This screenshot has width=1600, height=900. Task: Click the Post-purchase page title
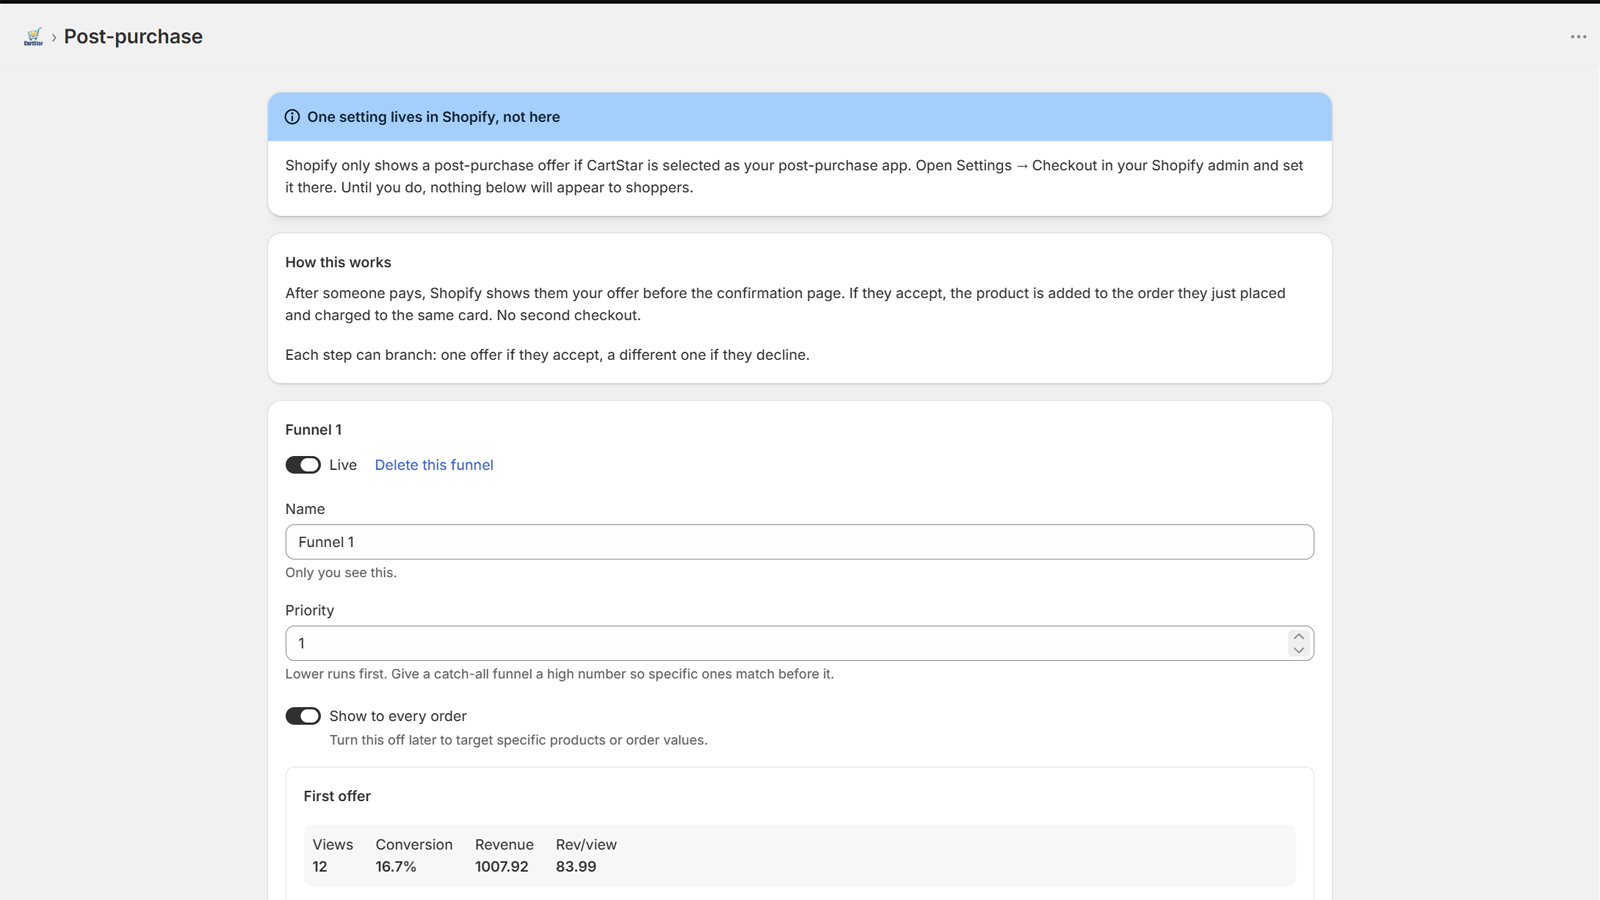(x=133, y=37)
